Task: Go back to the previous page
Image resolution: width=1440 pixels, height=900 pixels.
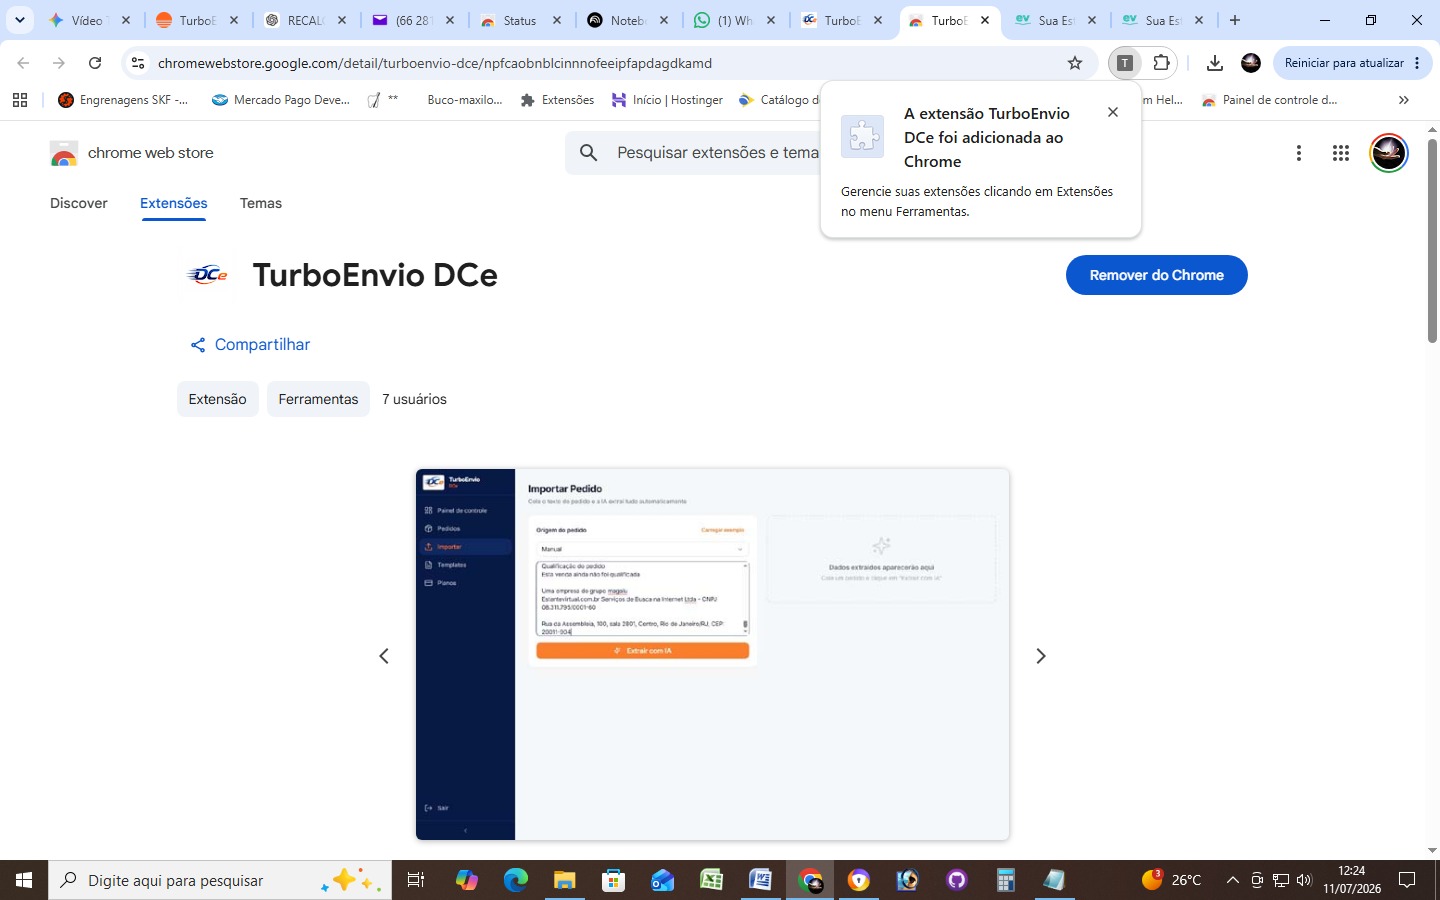Action: pos(23,63)
